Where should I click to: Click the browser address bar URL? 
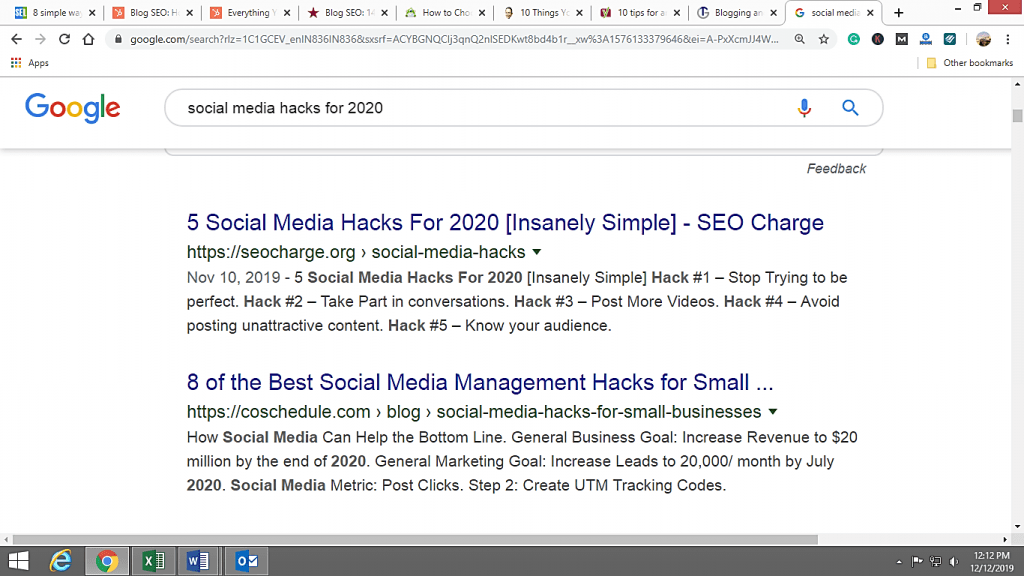click(454, 39)
